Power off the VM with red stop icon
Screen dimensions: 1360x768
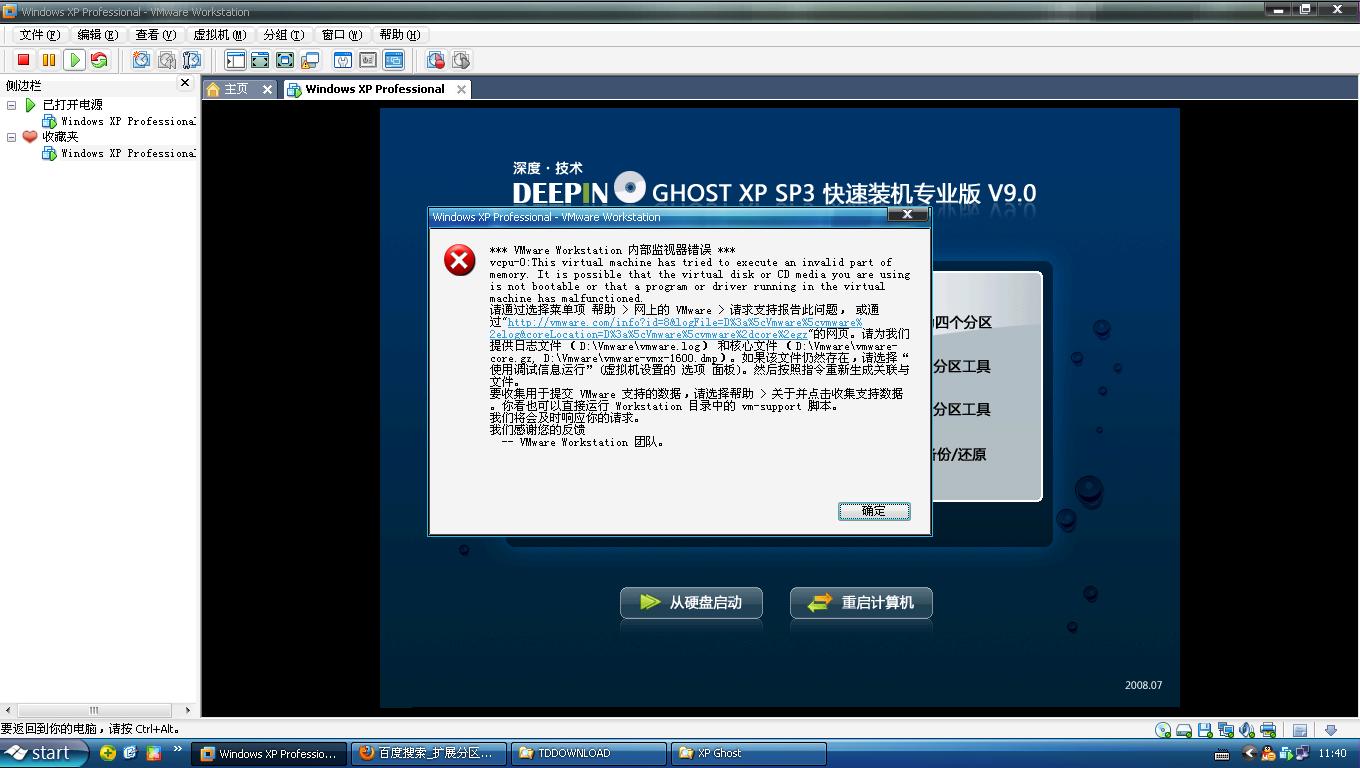[23, 60]
